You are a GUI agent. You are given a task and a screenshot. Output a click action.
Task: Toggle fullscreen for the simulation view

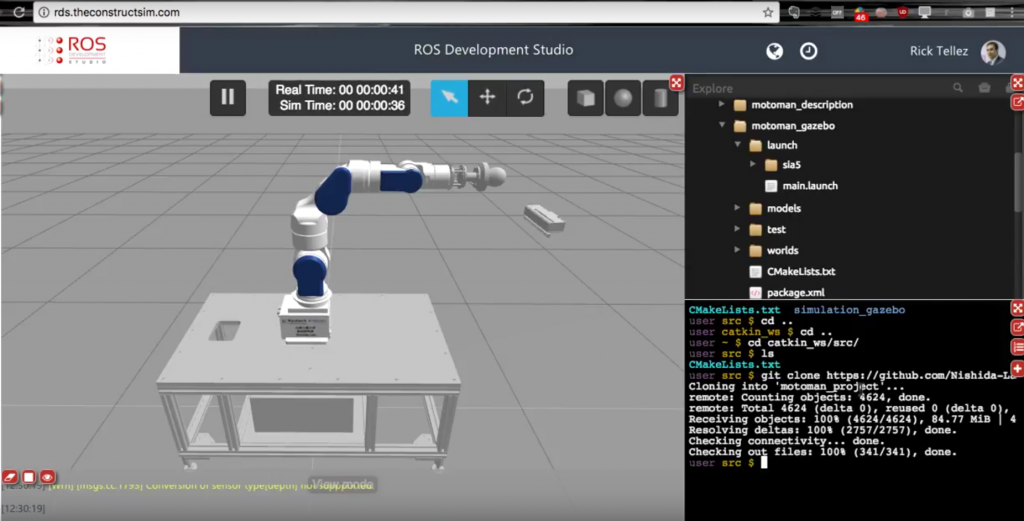[x=677, y=83]
